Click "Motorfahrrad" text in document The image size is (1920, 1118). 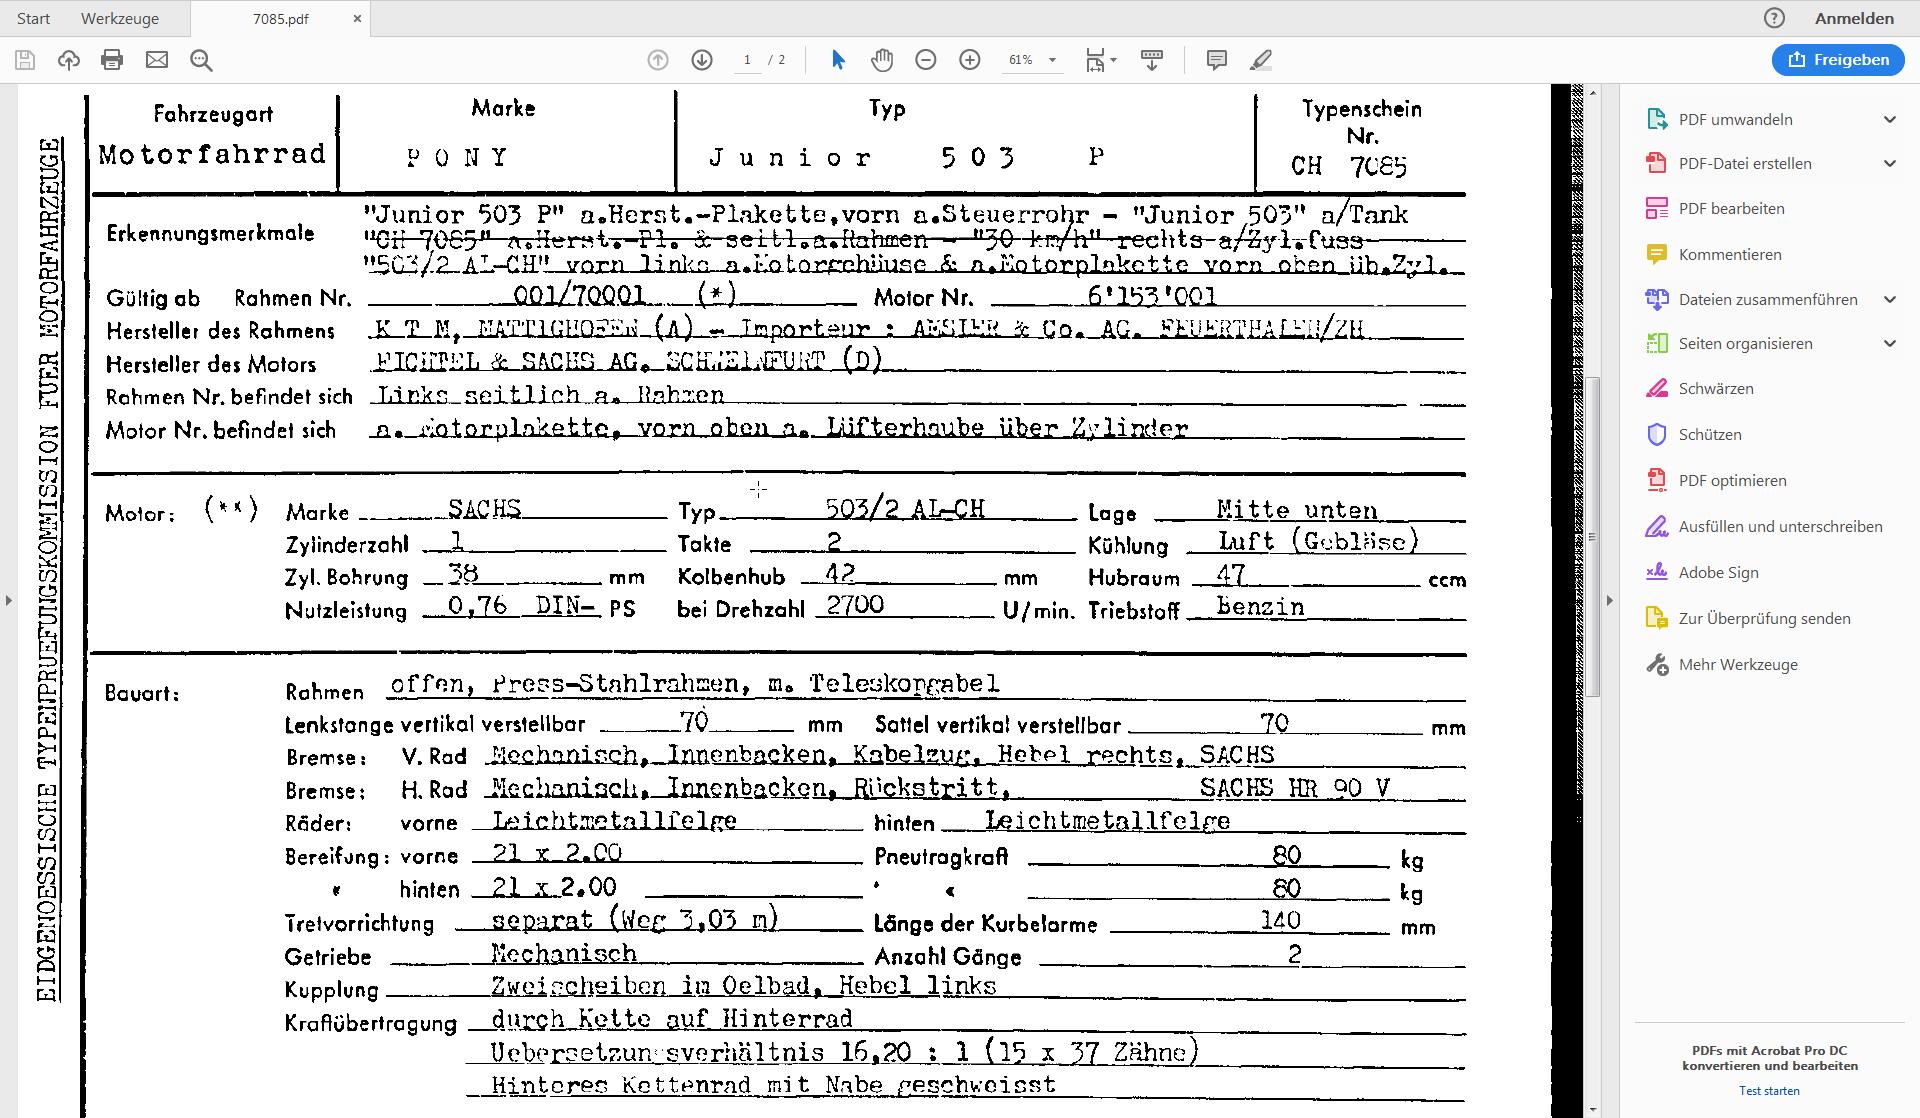tap(213, 154)
